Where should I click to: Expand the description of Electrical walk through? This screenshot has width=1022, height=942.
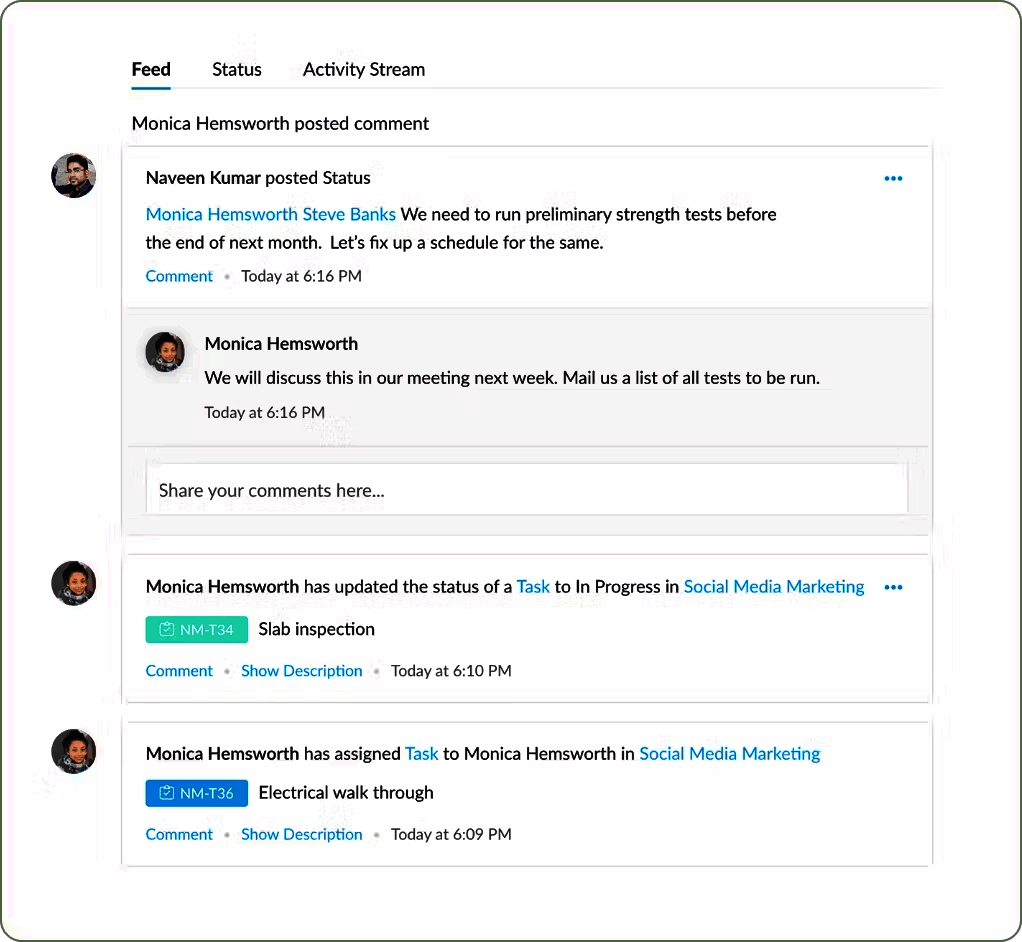pyautogui.click(x=301, y=834)
